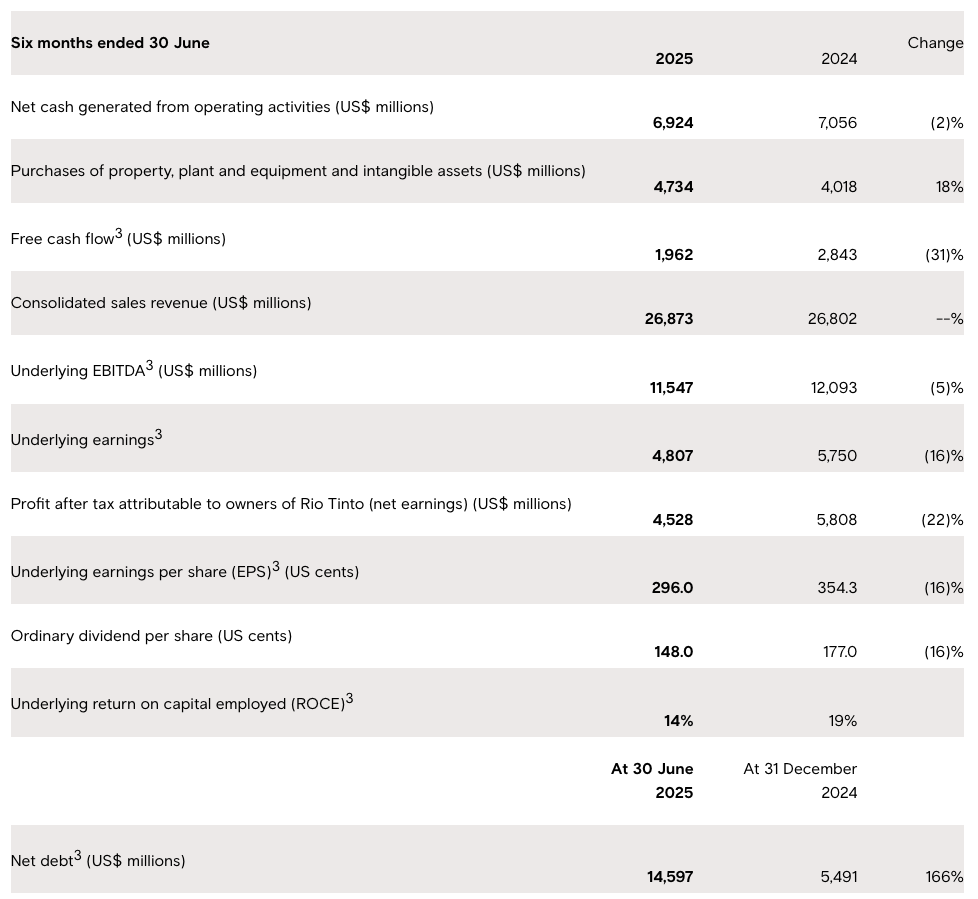Select the 26,873 sales revenue figure

point(669,319)
